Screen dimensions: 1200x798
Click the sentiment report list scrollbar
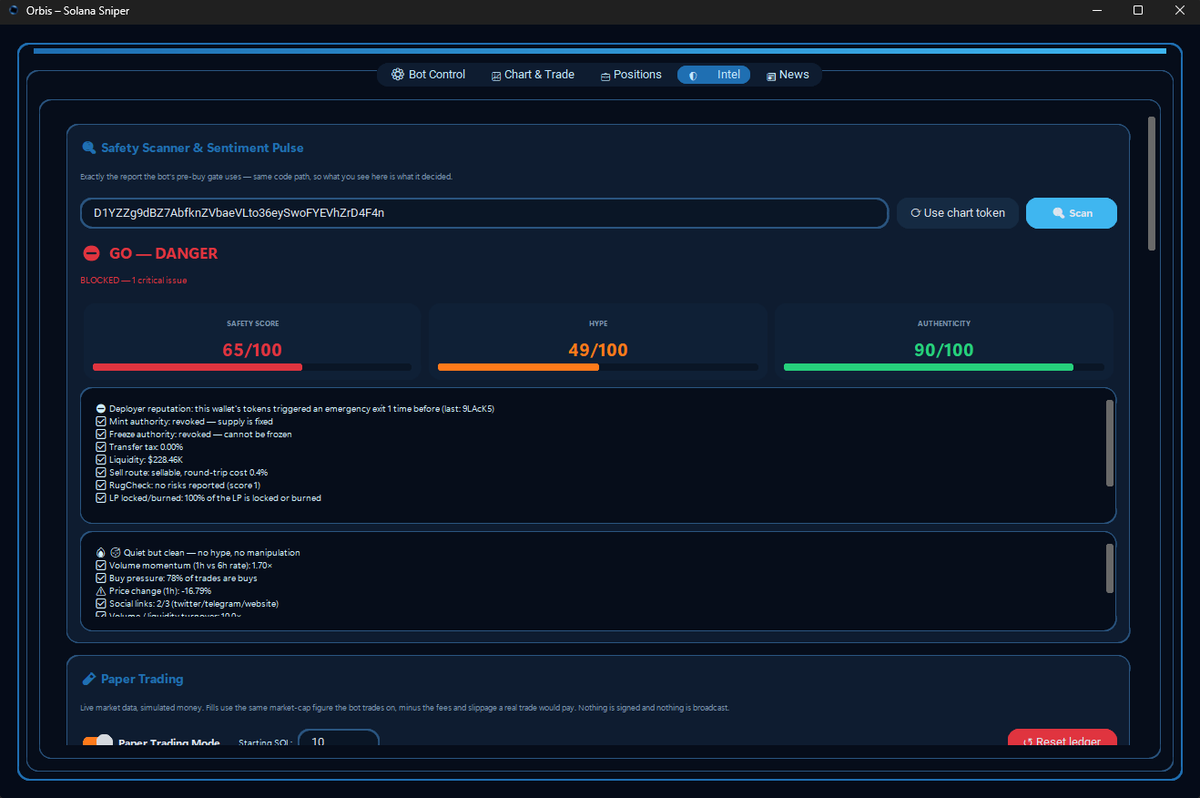1109,568
